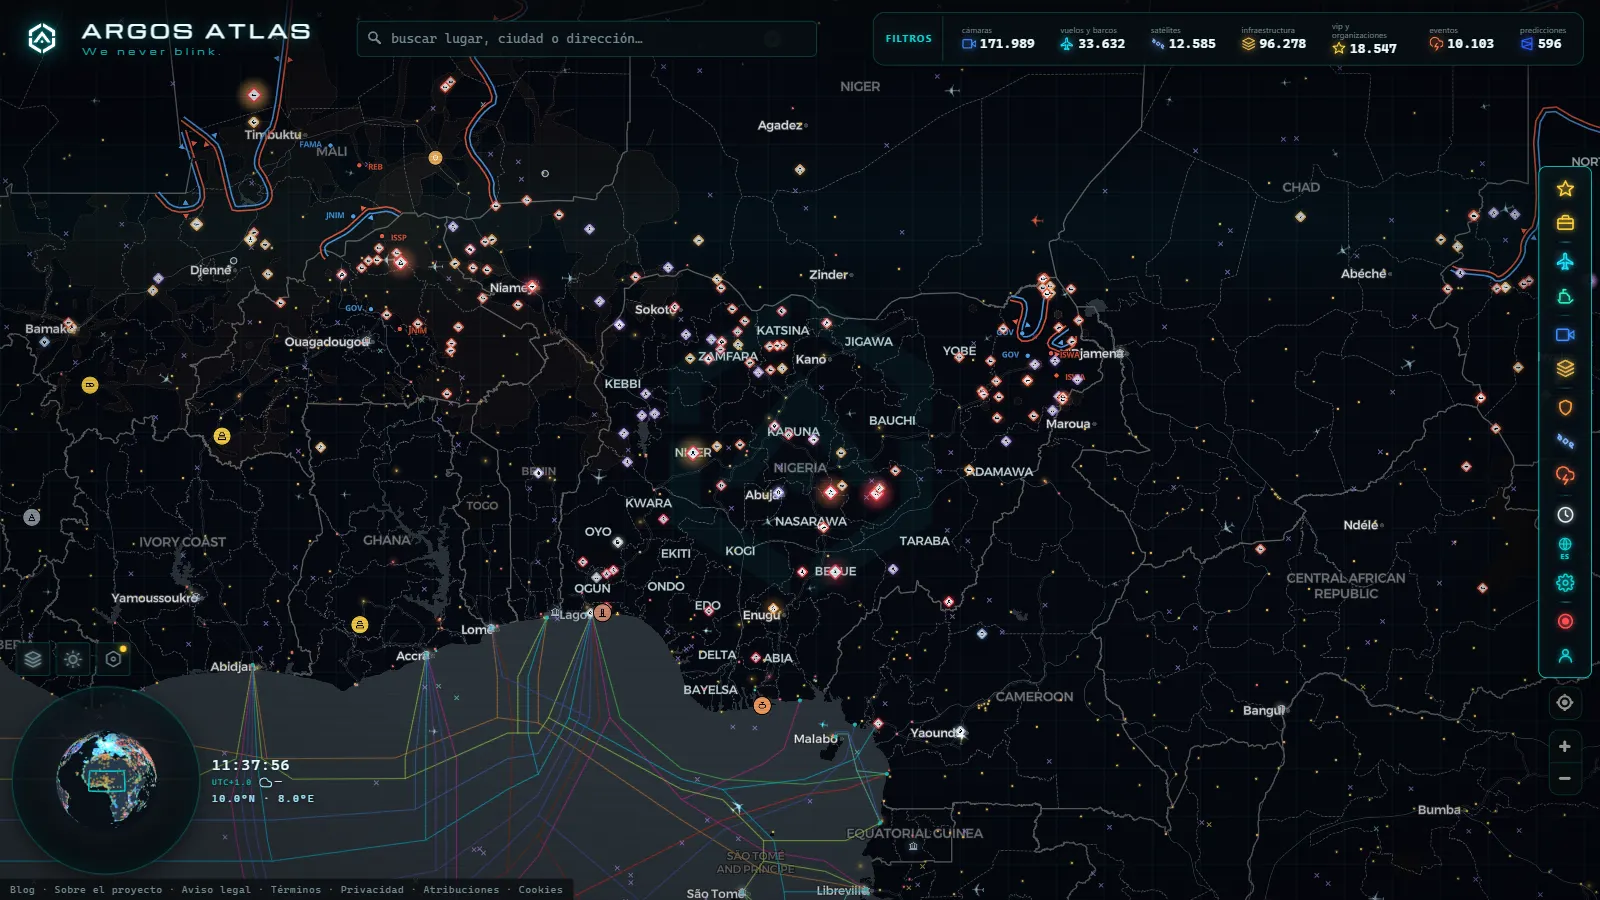Select the briefcase icon in right sidebar
1600x900 pixels.
[1565, 223]
